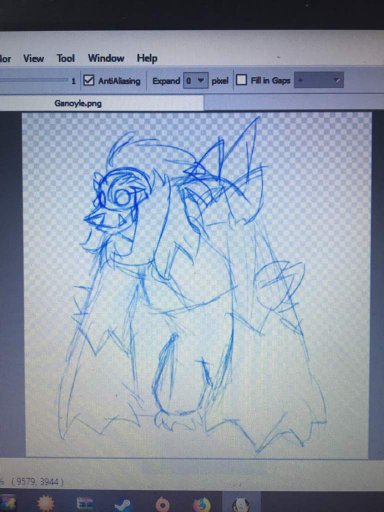Image resolution: width=384 pixels, height=512 pixels.
Task: Click the pink circular taskbar icon
Action: [x=163, y=504]
